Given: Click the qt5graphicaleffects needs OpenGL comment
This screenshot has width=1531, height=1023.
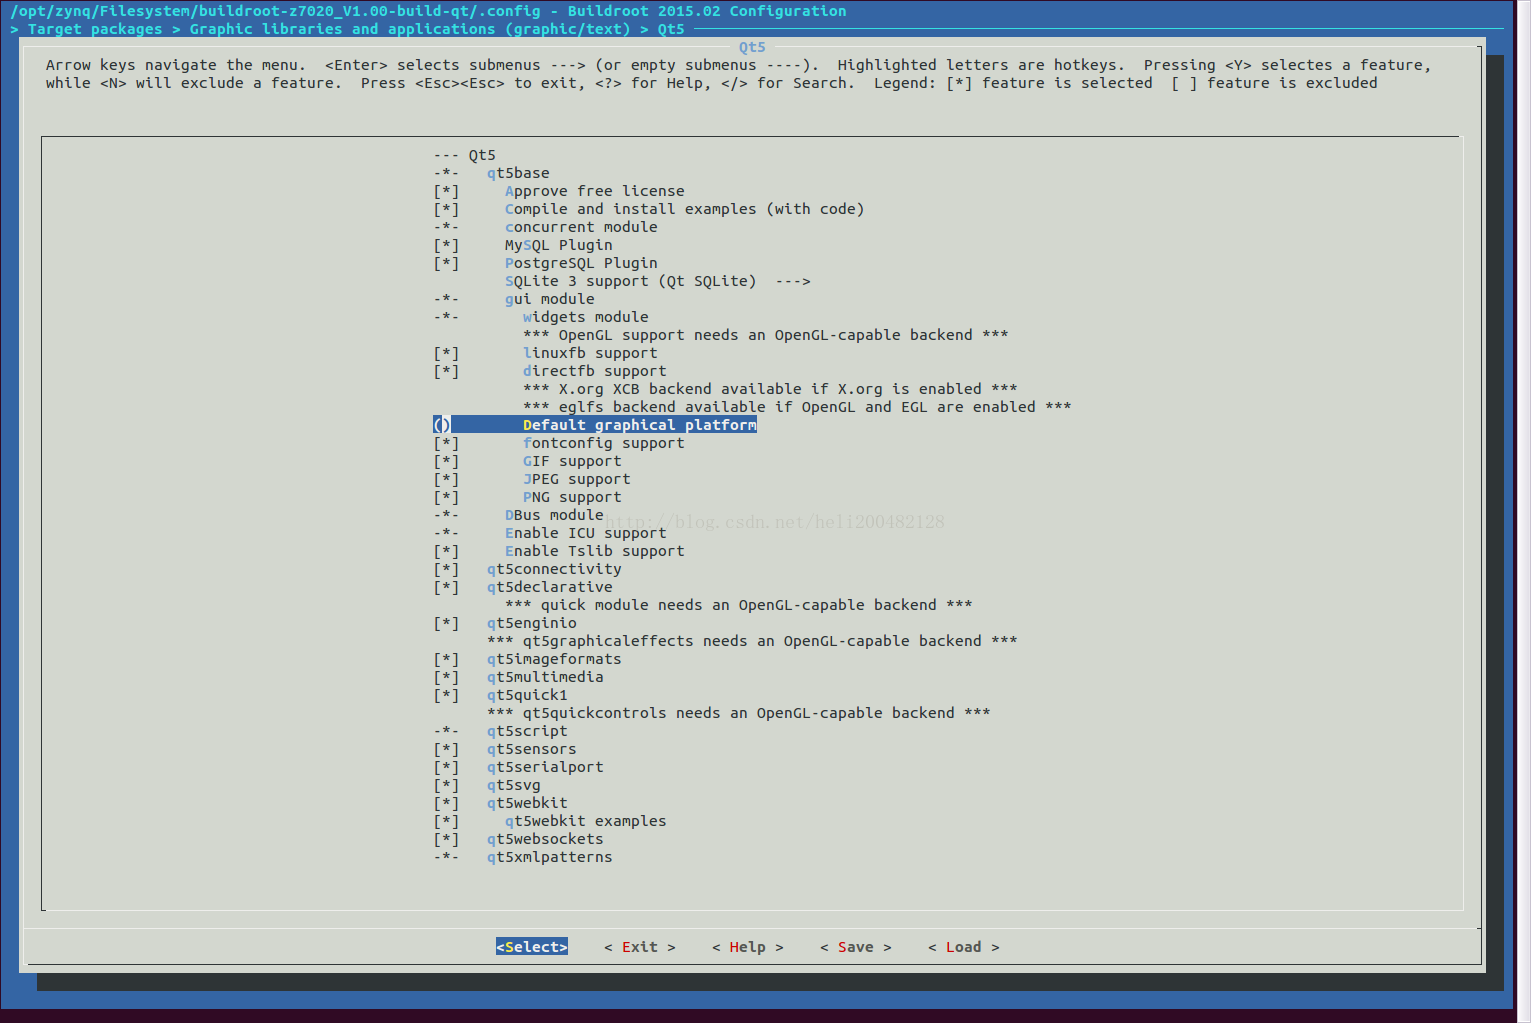Looking at the screenshot, I should coord(752,641).
